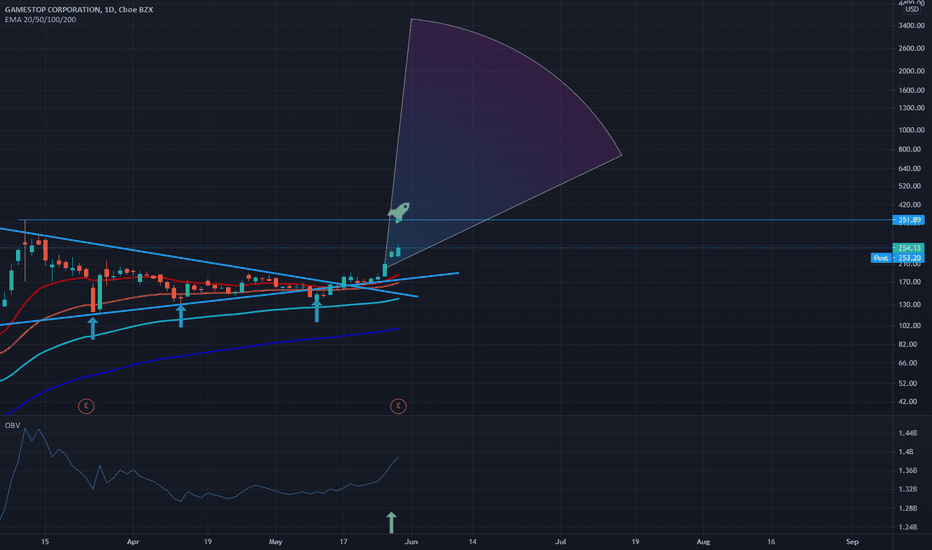Select the green up arrow in the OBV pane
Viewport: 932px width, 550px height.
tap(391, 522)
